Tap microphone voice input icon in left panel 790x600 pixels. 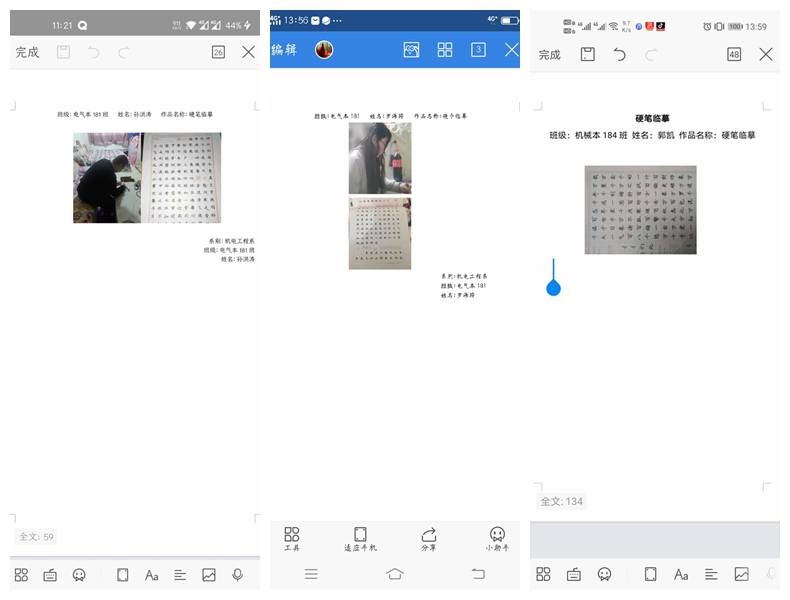coord(238,575)
